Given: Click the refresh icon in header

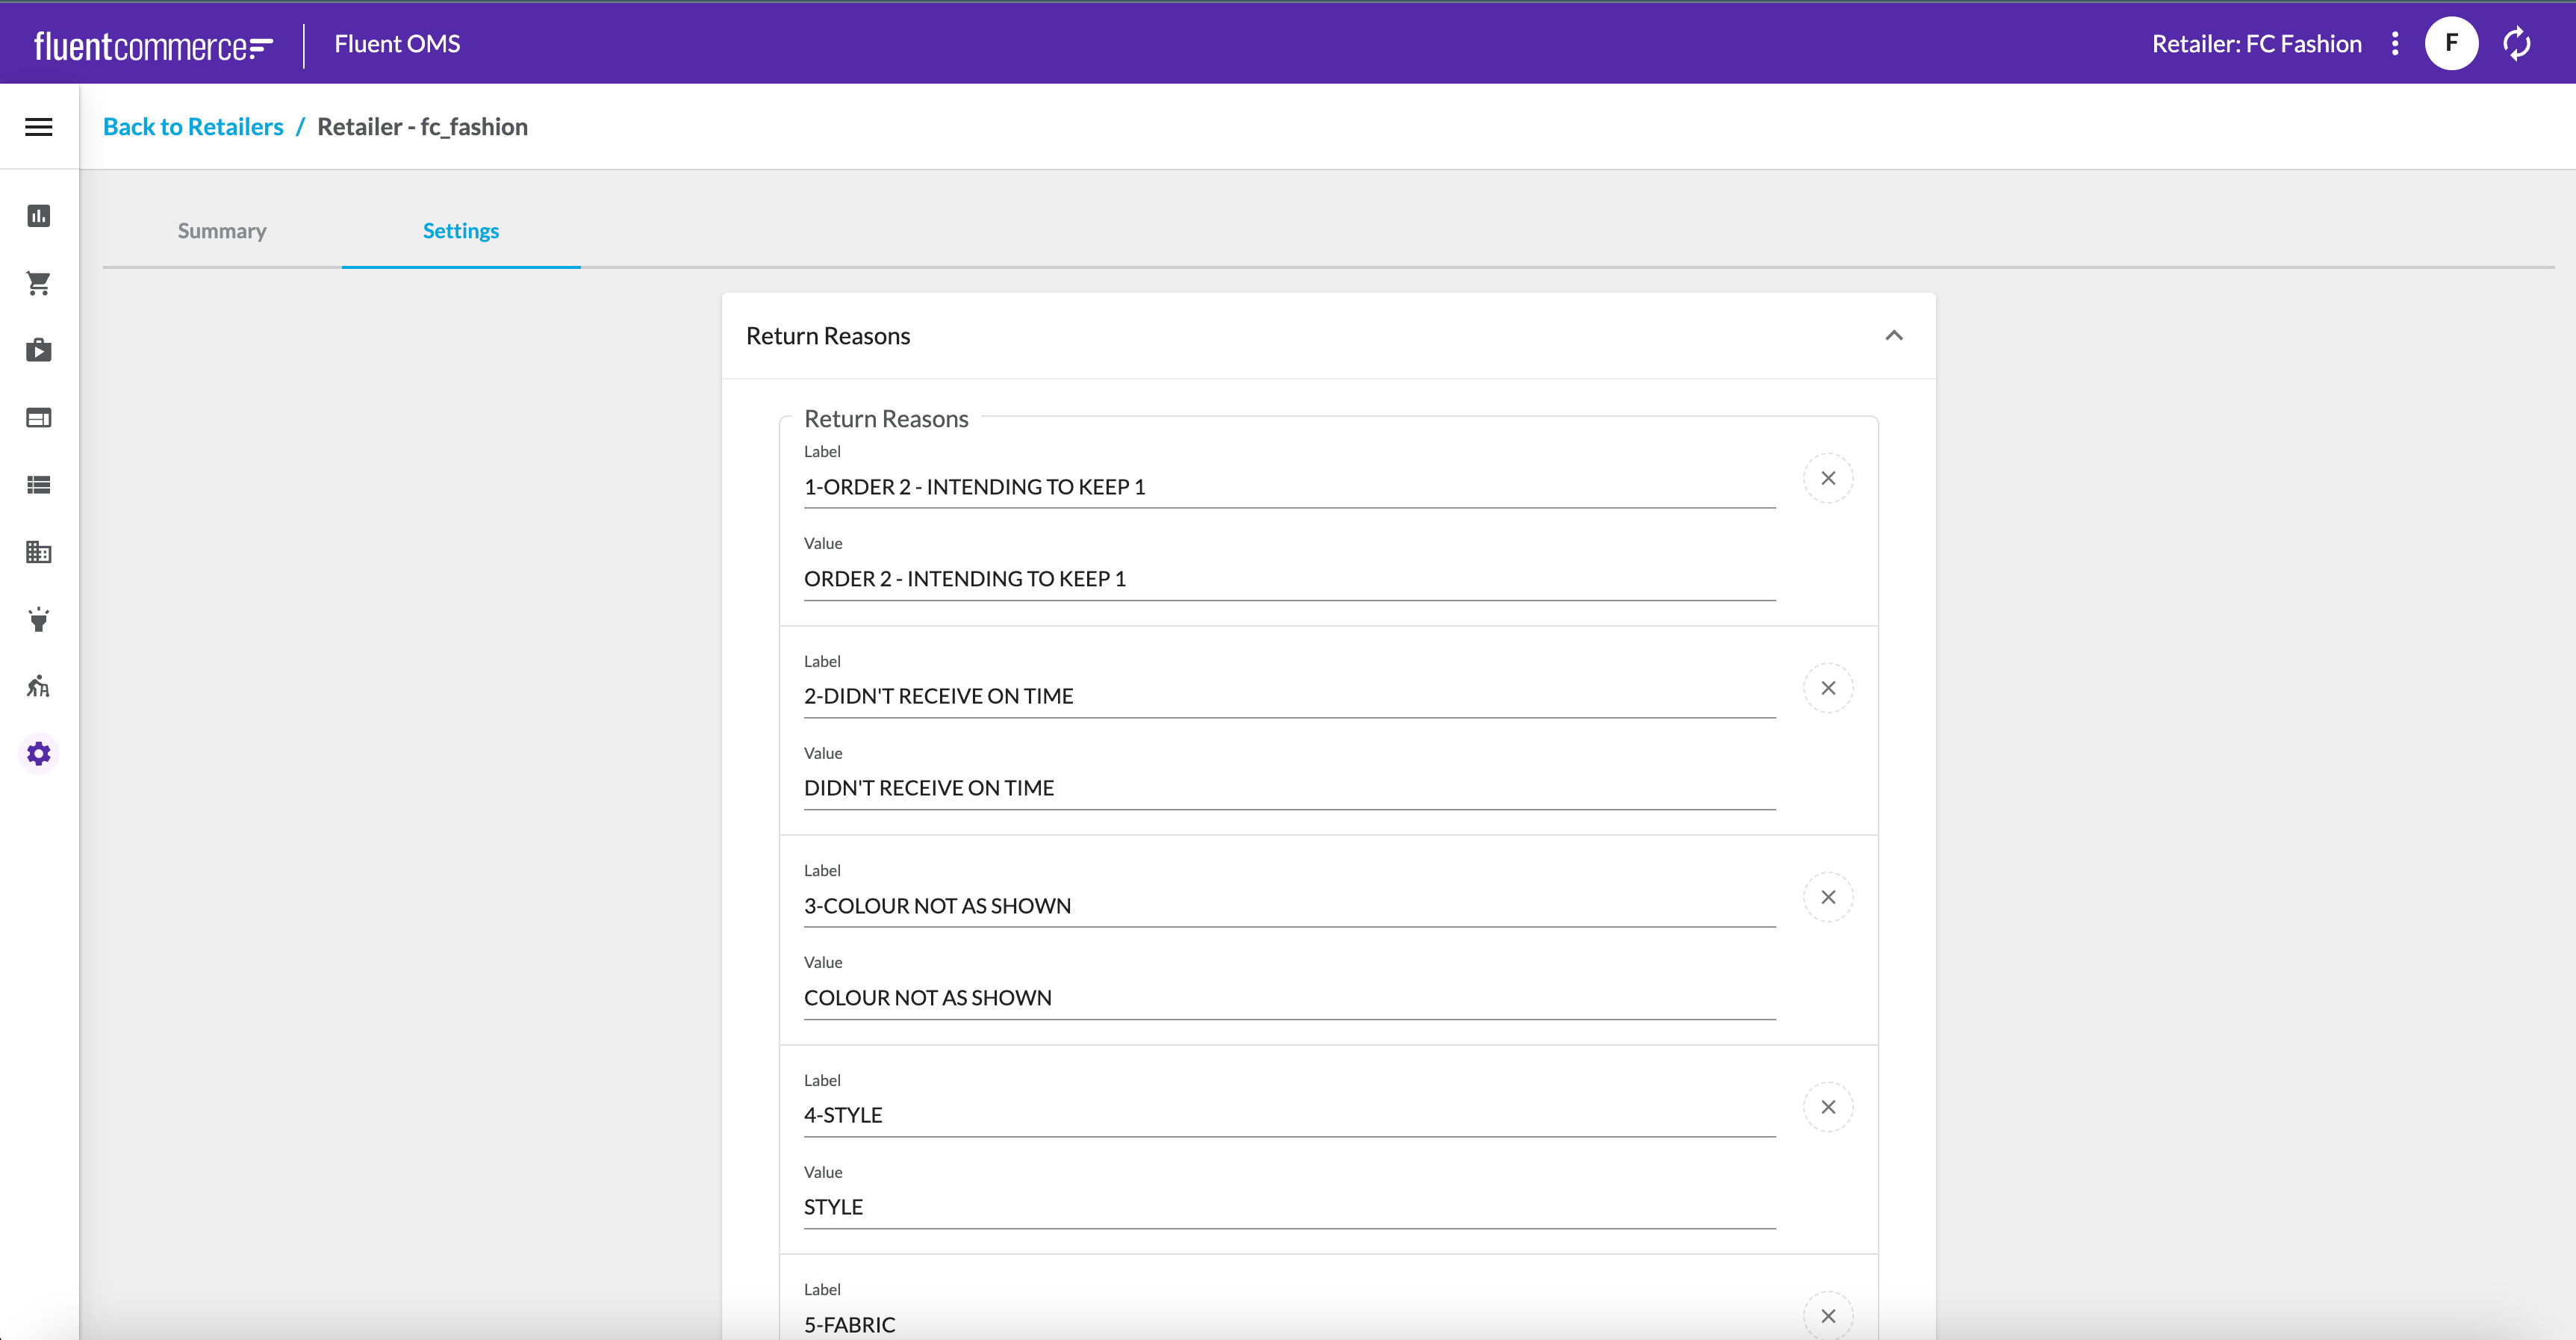Looking at the screenshot, I should (2516, 44).
